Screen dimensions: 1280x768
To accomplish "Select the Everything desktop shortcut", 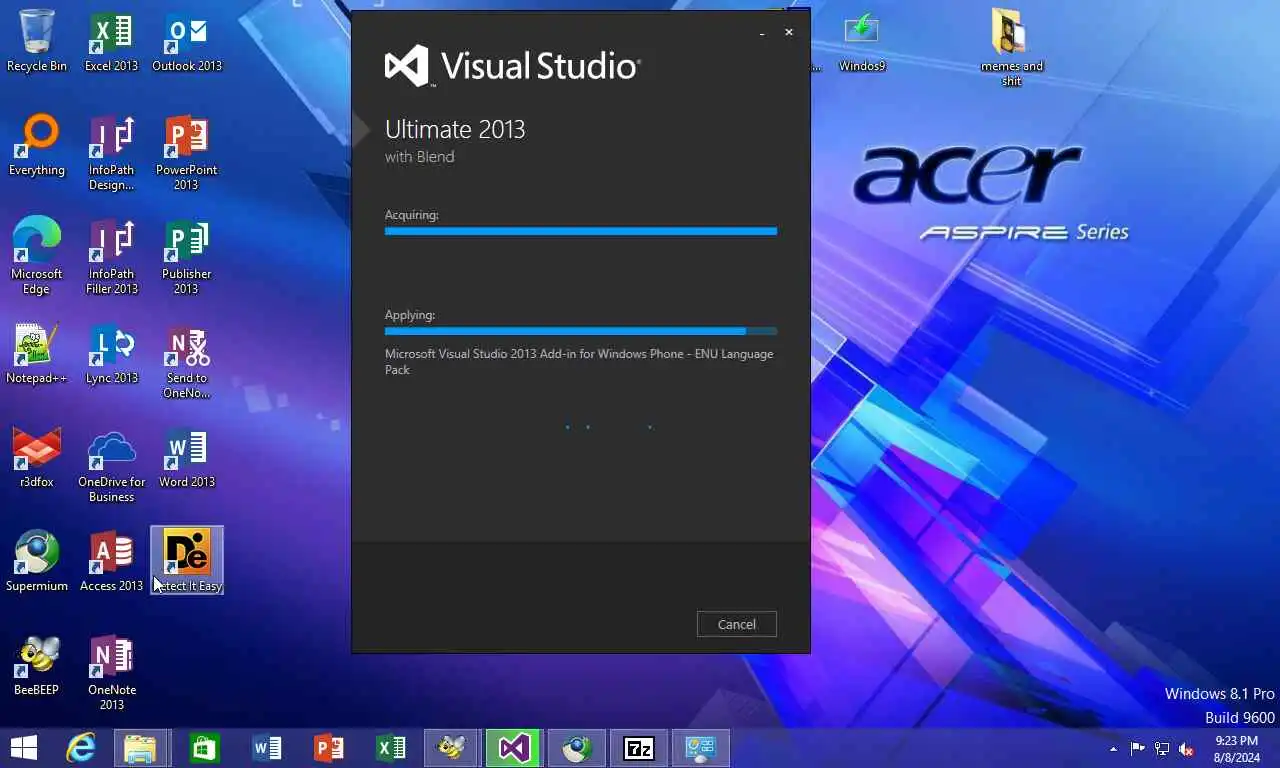I will (x=37, y=146).
